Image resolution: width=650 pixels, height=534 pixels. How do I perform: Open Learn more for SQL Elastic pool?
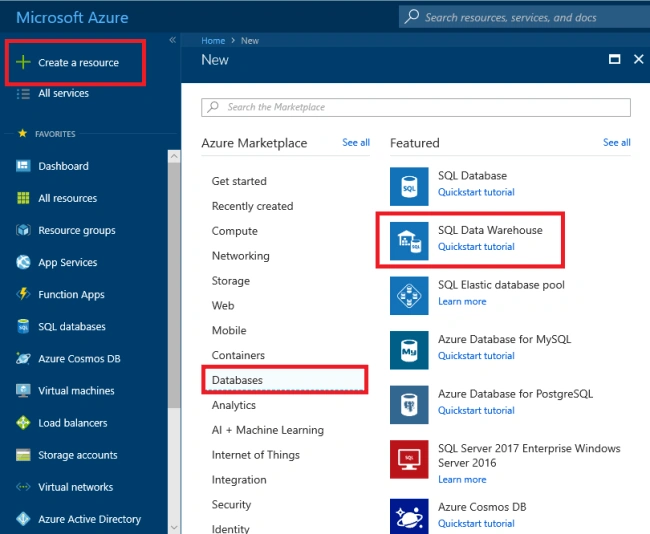click(462, 301)
